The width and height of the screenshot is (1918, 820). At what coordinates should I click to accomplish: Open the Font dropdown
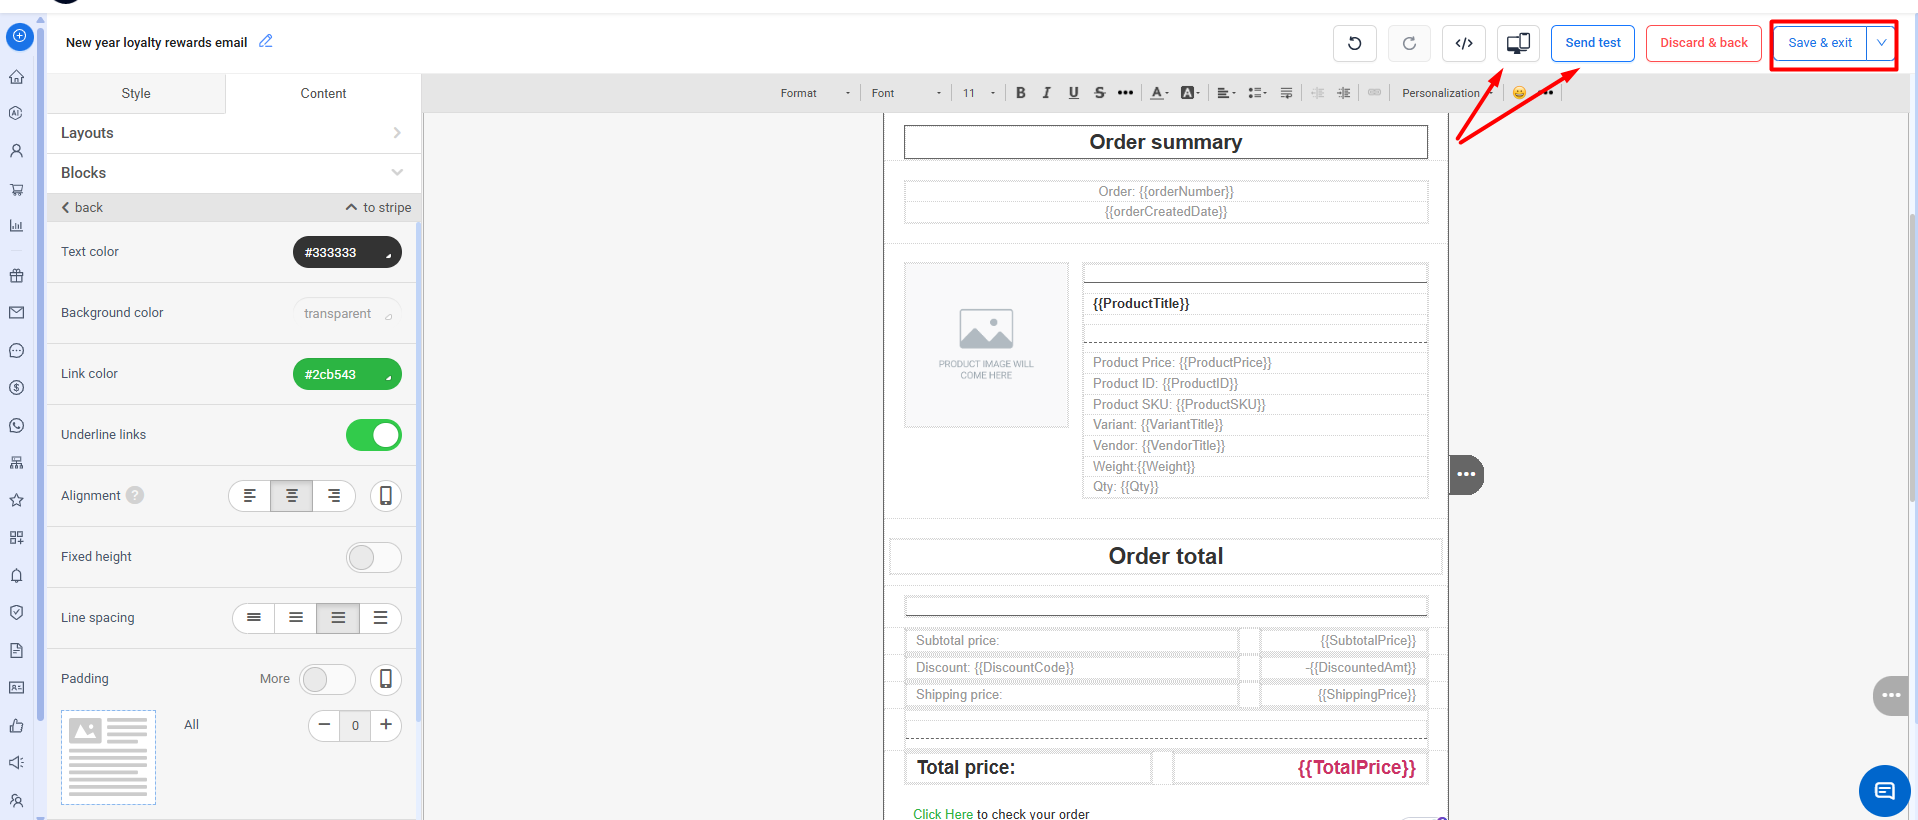click(905, 93)
